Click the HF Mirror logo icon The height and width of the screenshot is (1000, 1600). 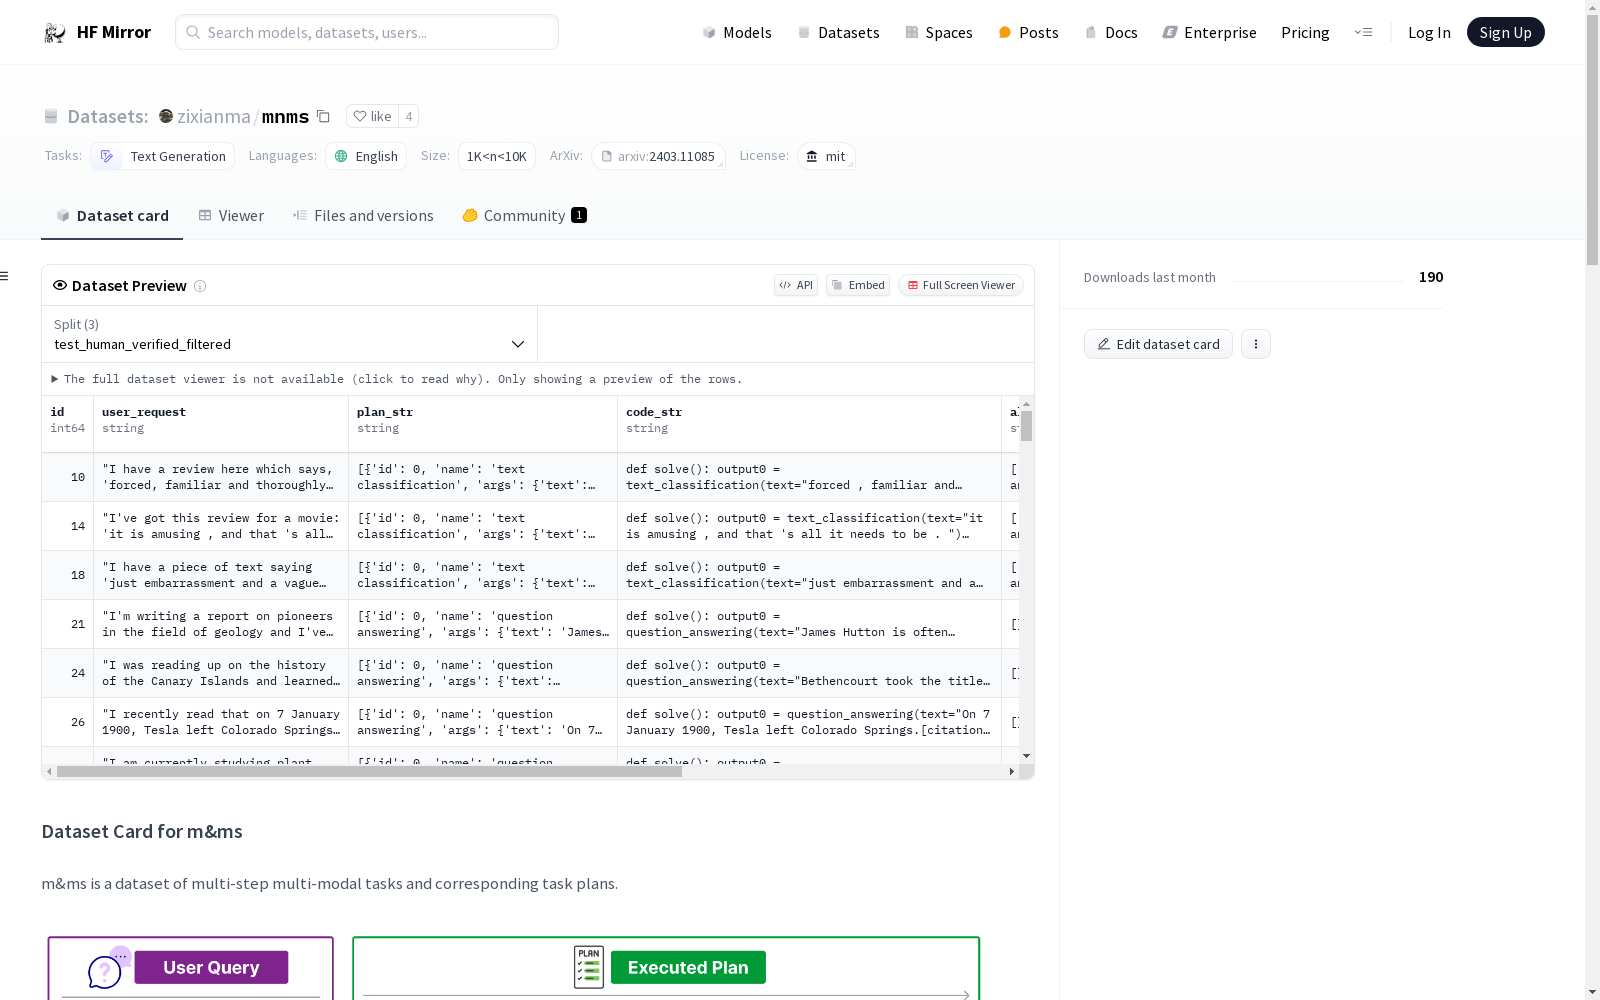click(x=55, y=33)
